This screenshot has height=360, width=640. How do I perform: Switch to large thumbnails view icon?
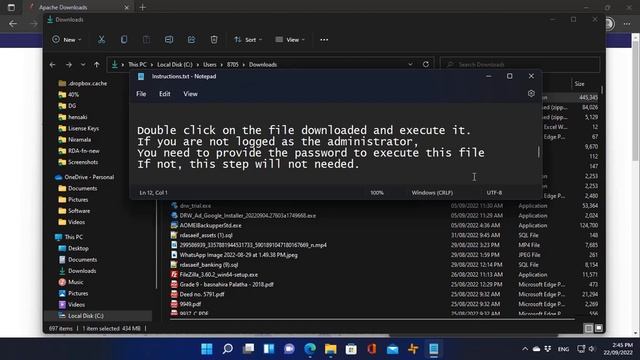tap(598, 328)
